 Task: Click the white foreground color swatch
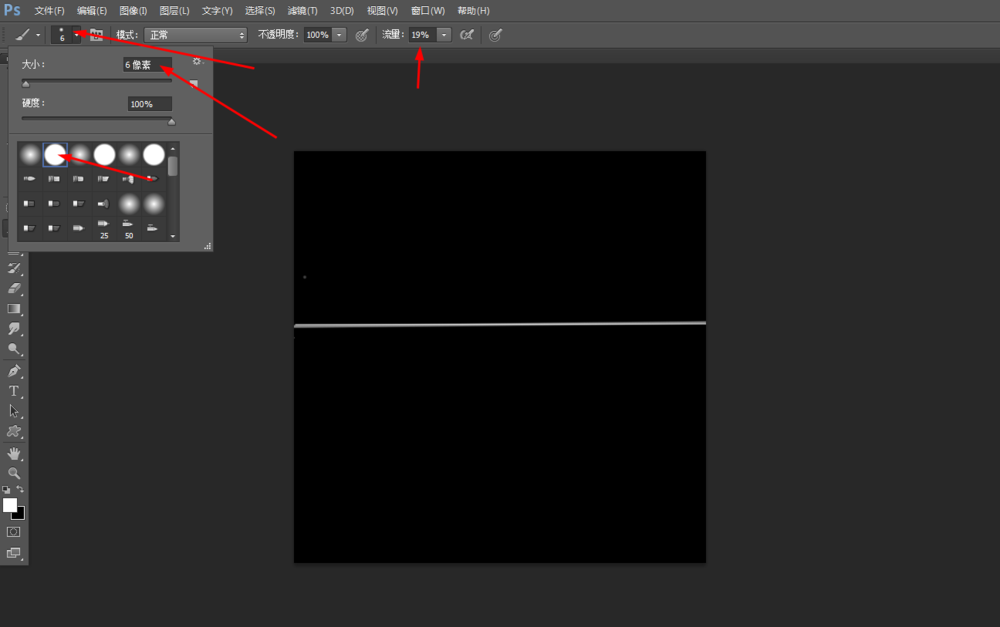click(x=10, y=505)
